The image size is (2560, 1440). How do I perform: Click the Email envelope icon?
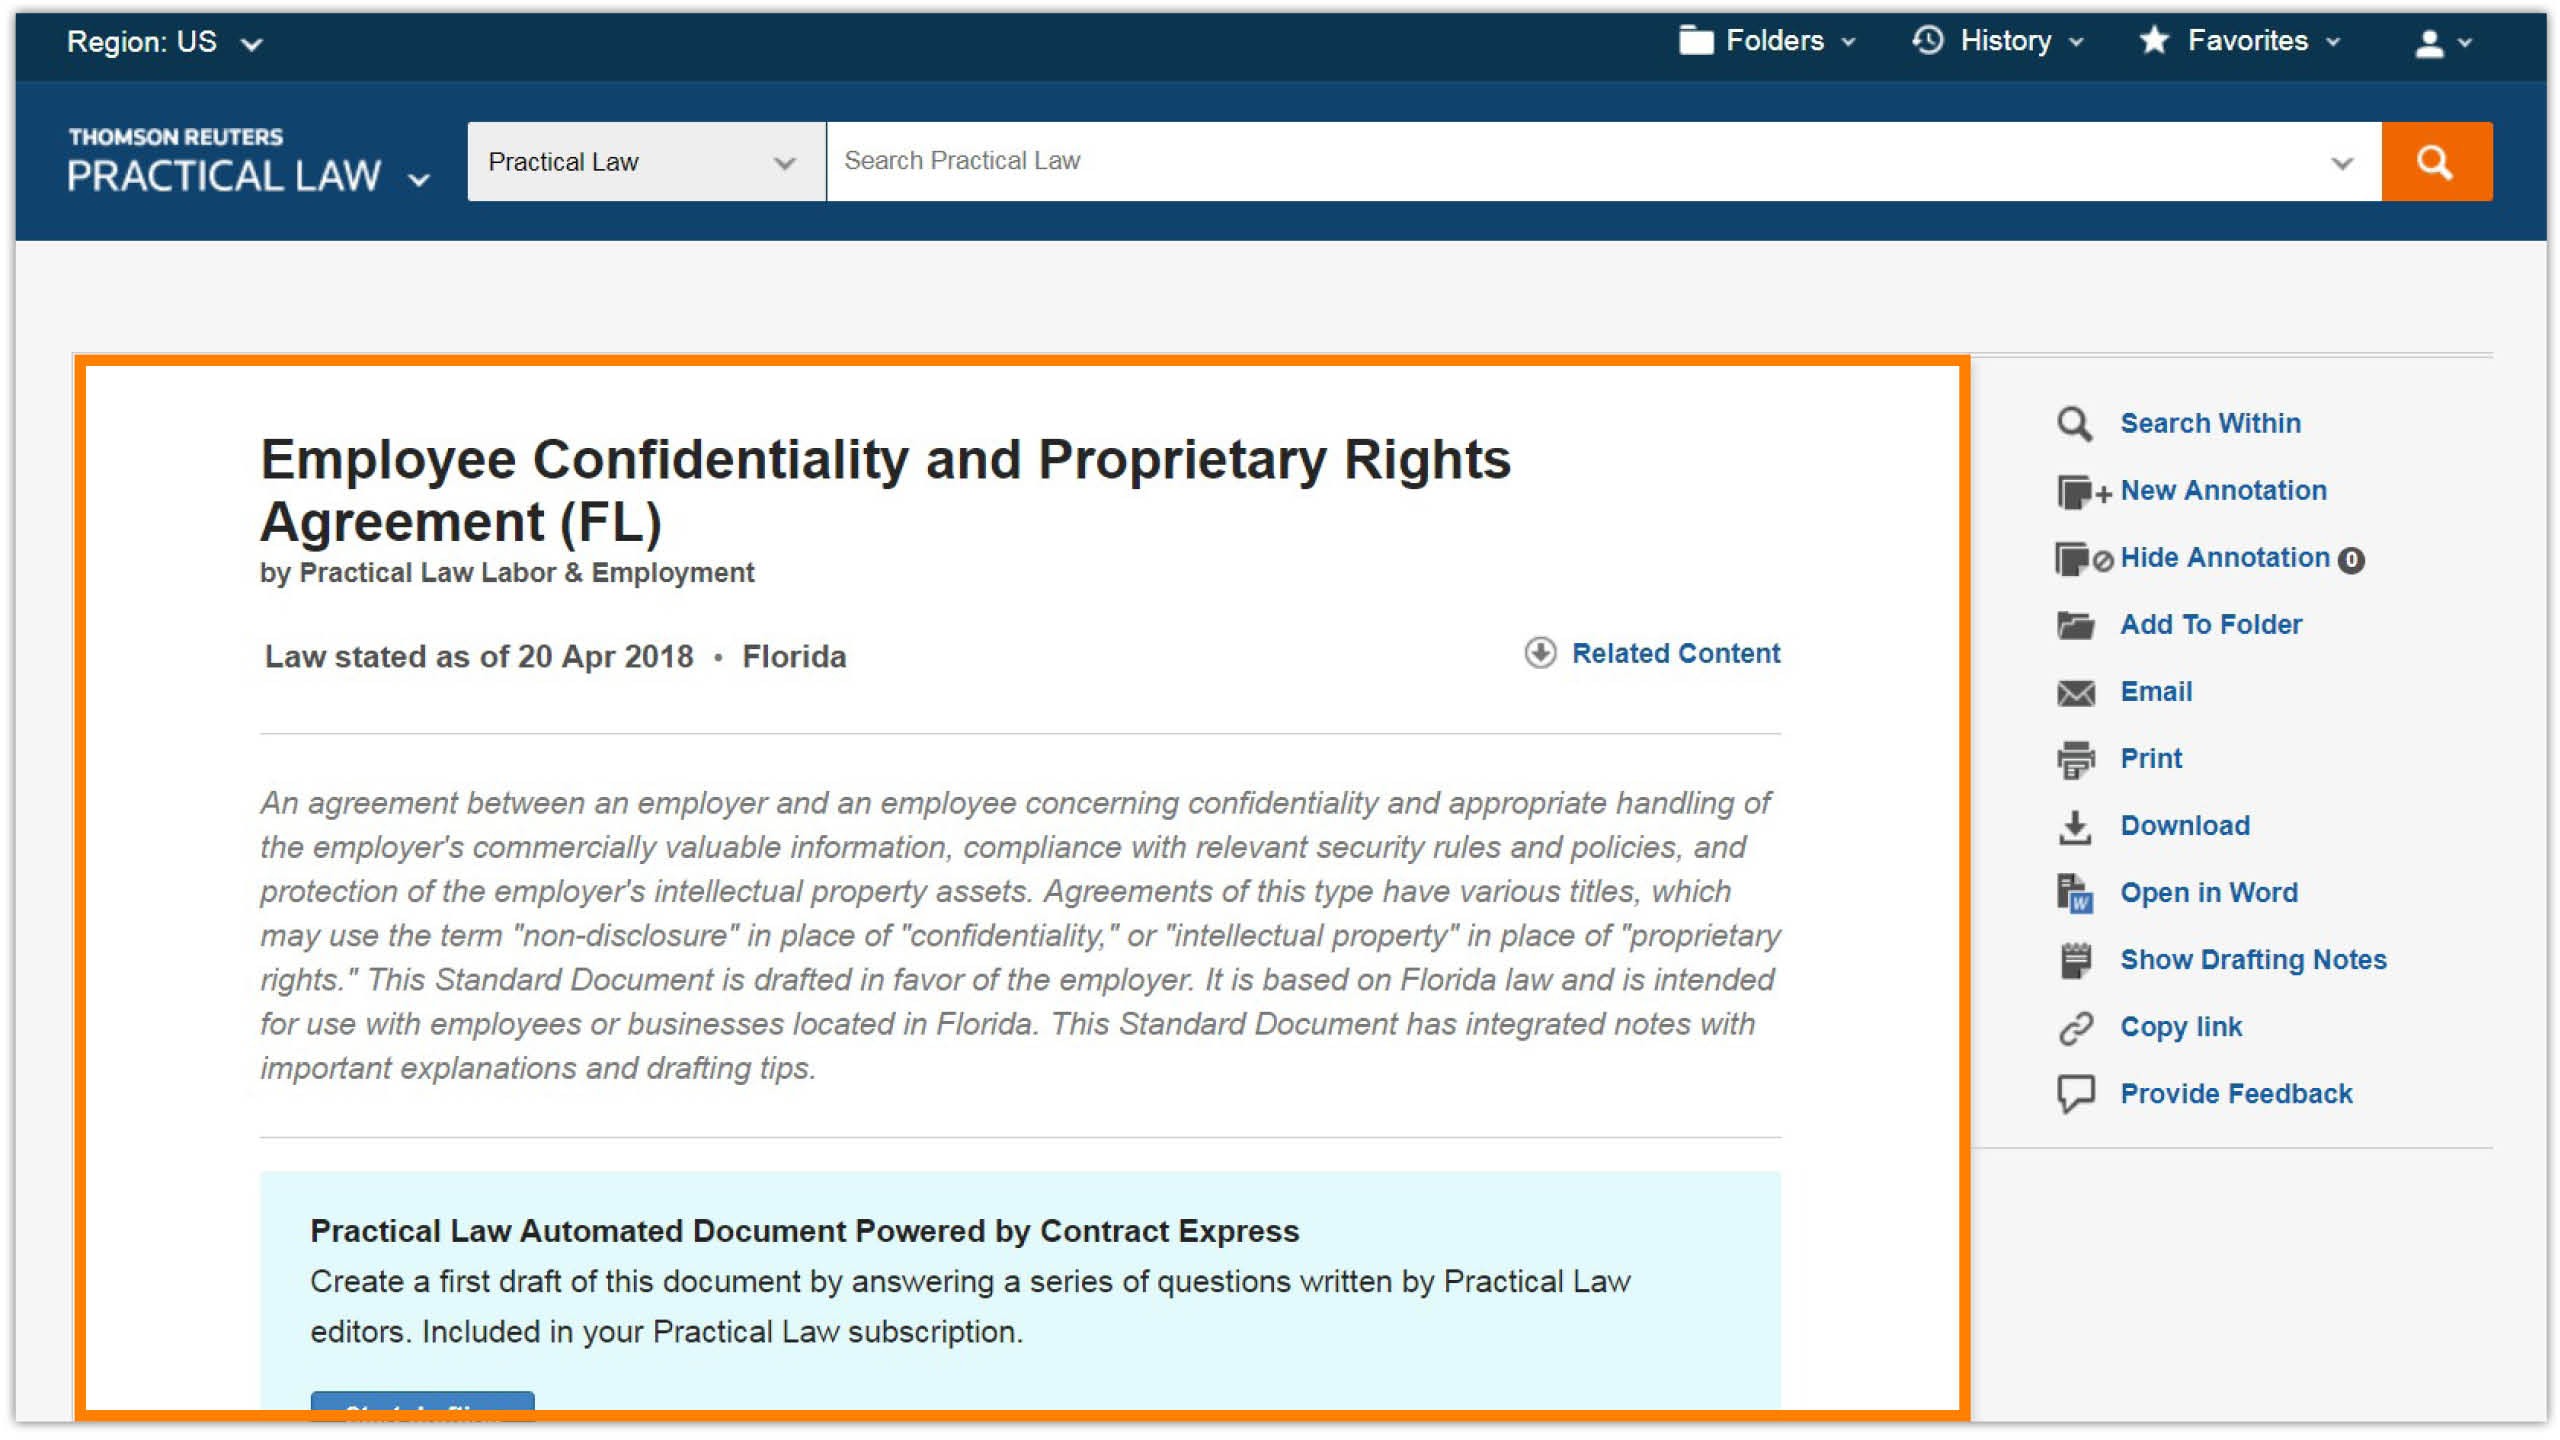2075,693
